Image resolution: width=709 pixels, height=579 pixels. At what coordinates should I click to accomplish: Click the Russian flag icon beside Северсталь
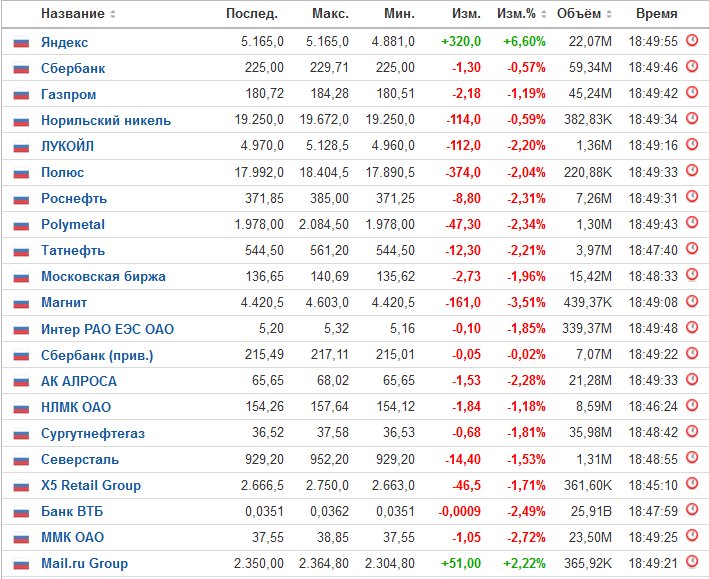(21, 460)
